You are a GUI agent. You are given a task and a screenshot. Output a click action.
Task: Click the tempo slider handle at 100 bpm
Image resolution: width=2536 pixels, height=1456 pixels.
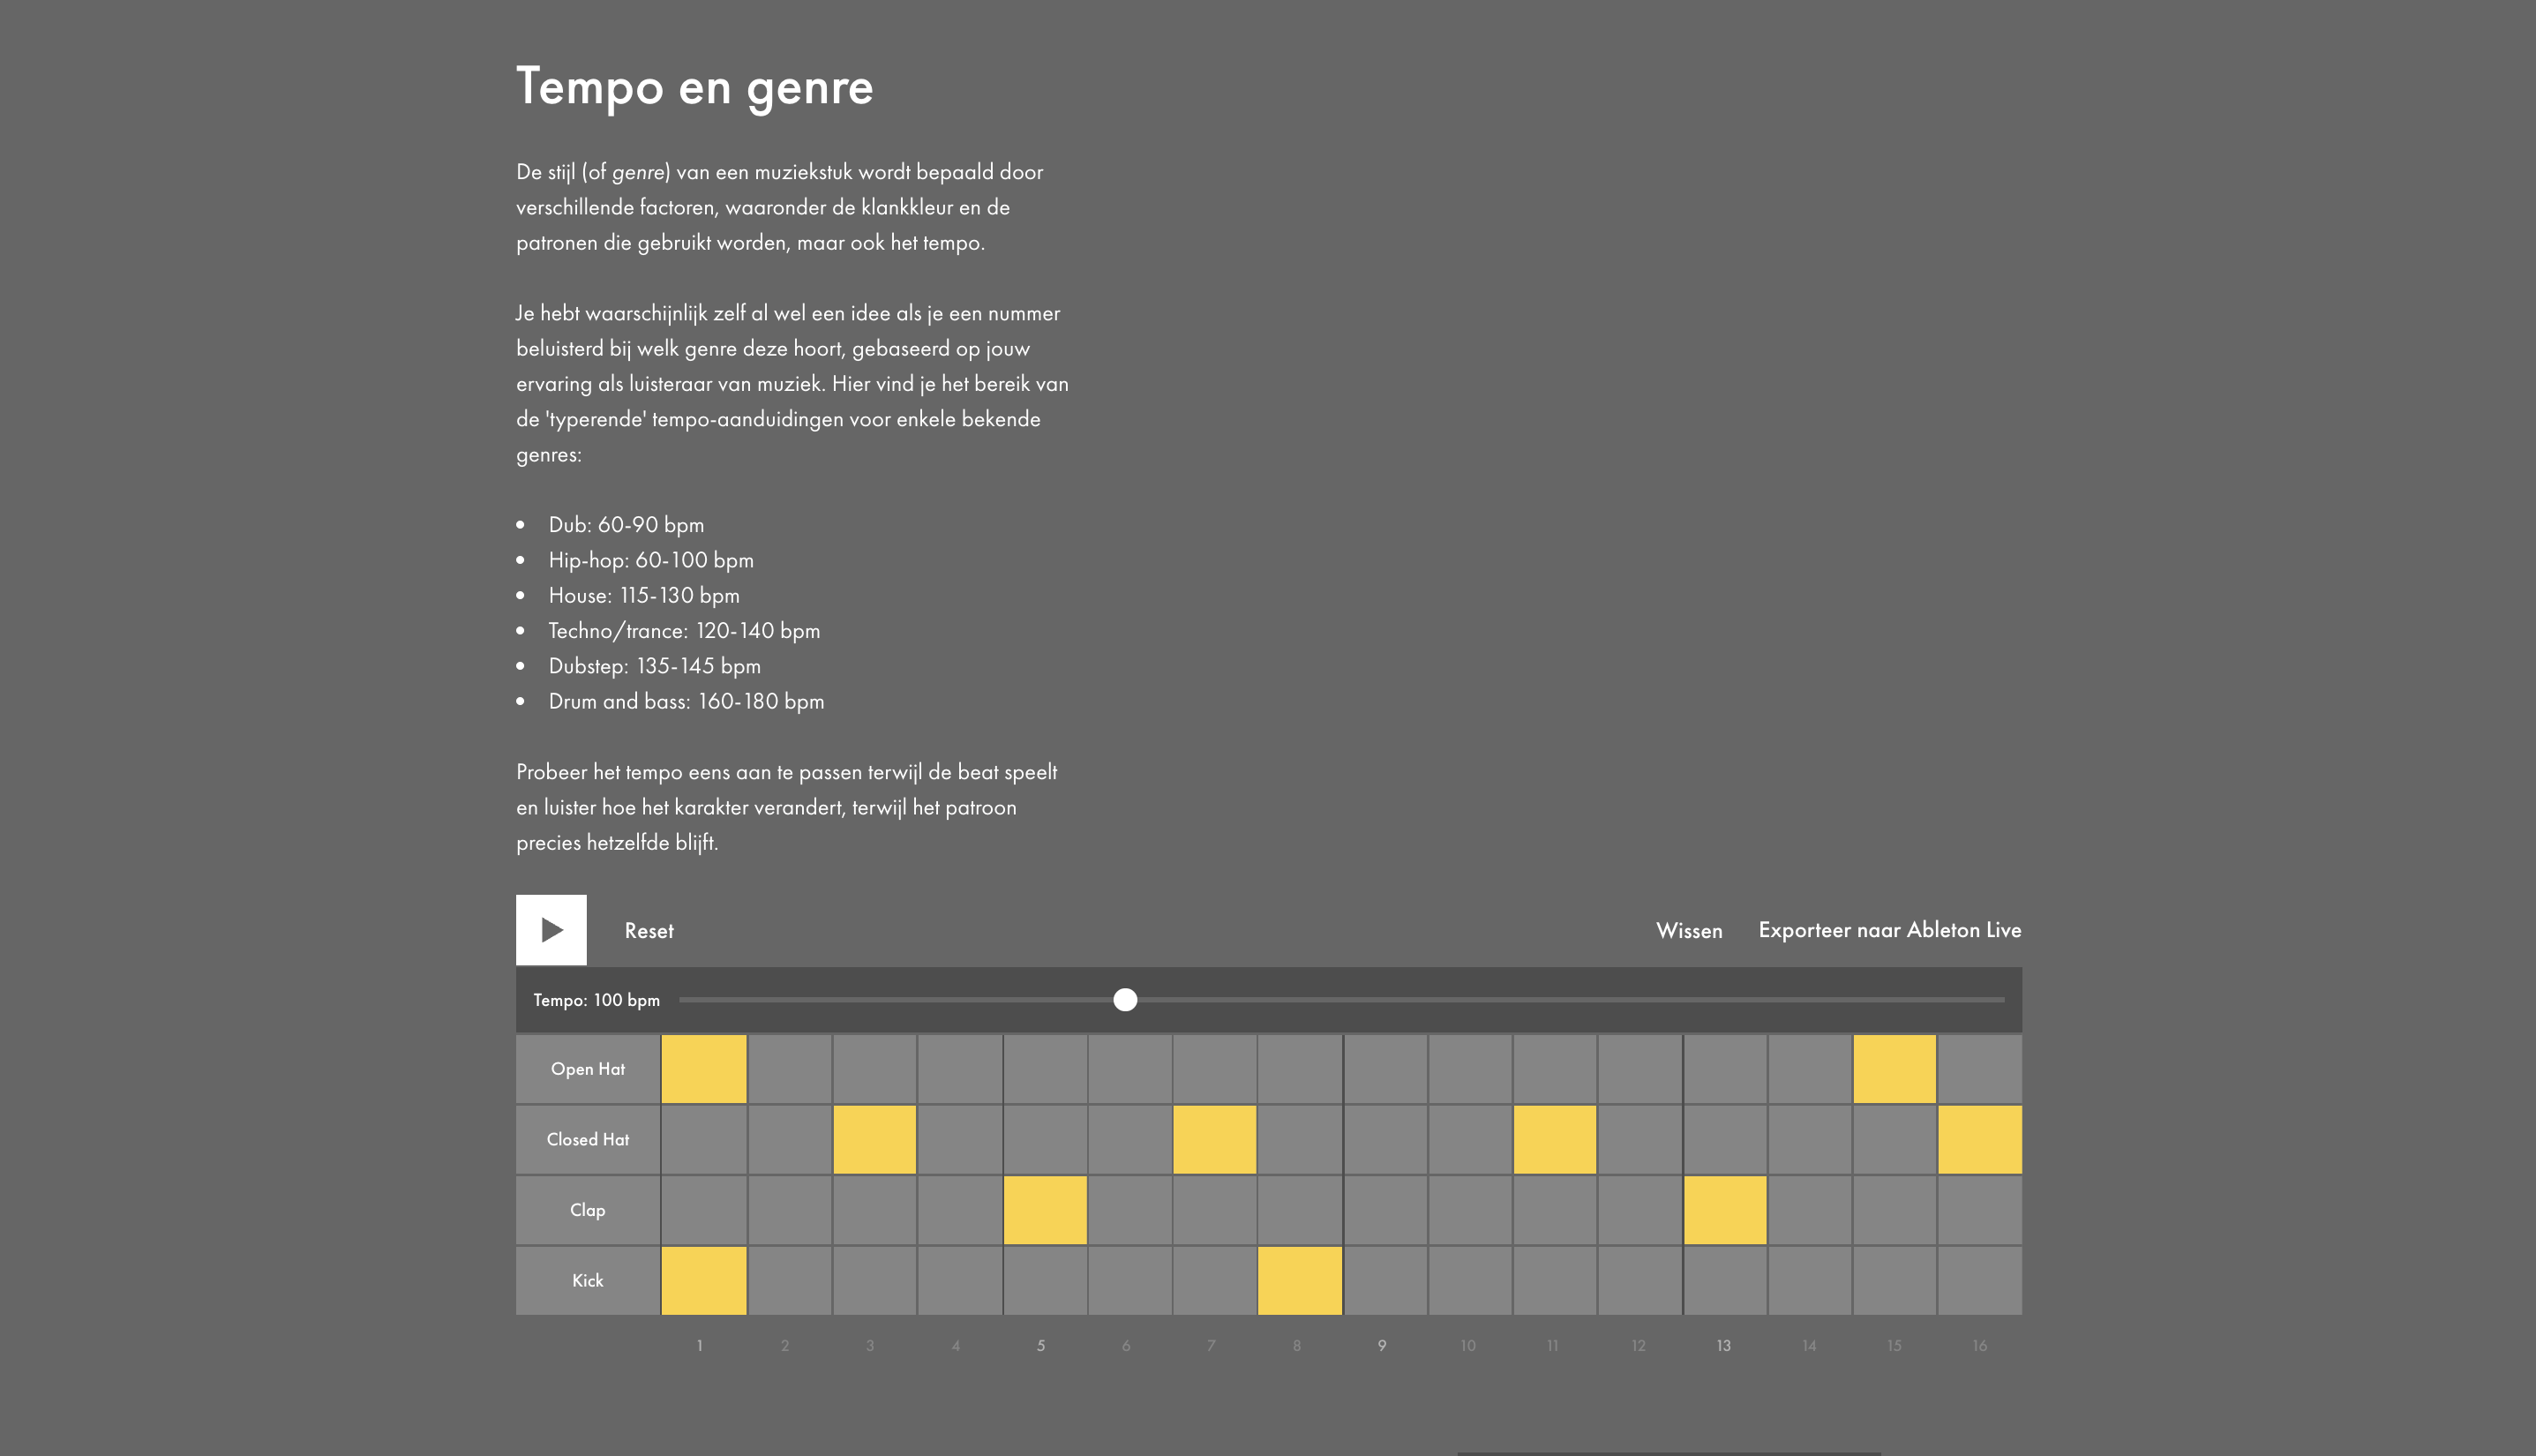point(1125,1000)
